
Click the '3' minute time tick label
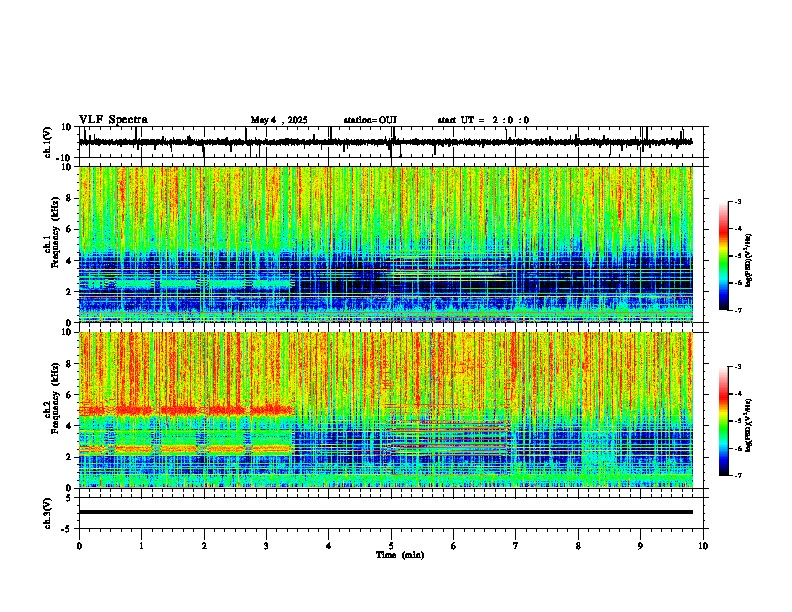[x=266, y=546]
